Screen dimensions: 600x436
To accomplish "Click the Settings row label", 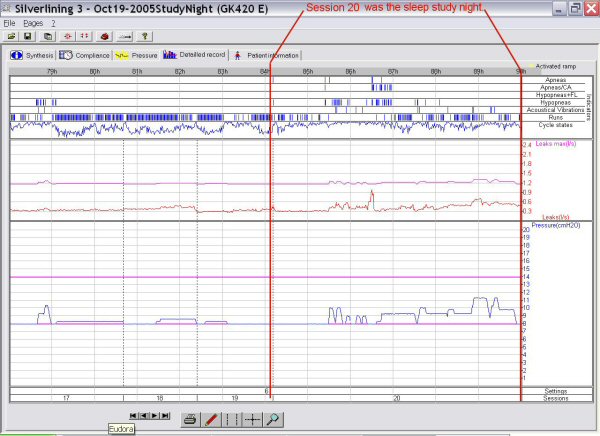I will click(x=556, y=391).
